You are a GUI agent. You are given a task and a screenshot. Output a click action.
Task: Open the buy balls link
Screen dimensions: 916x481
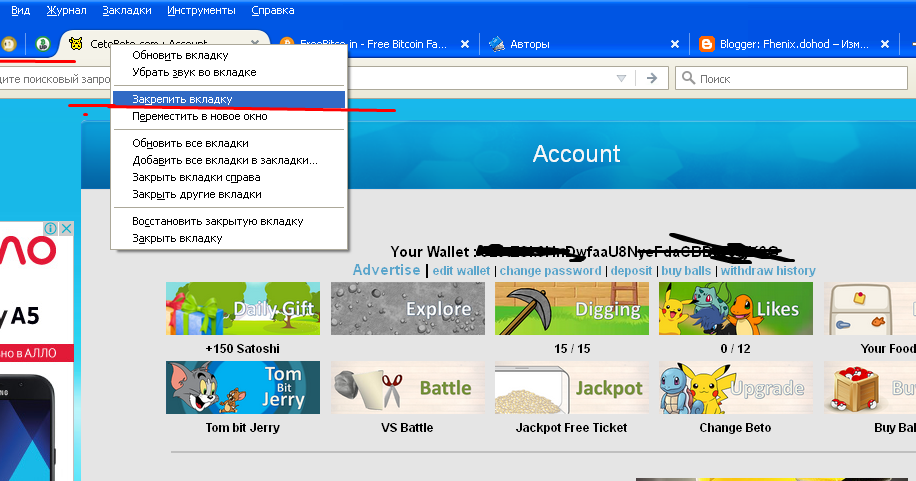click(686, 271)
